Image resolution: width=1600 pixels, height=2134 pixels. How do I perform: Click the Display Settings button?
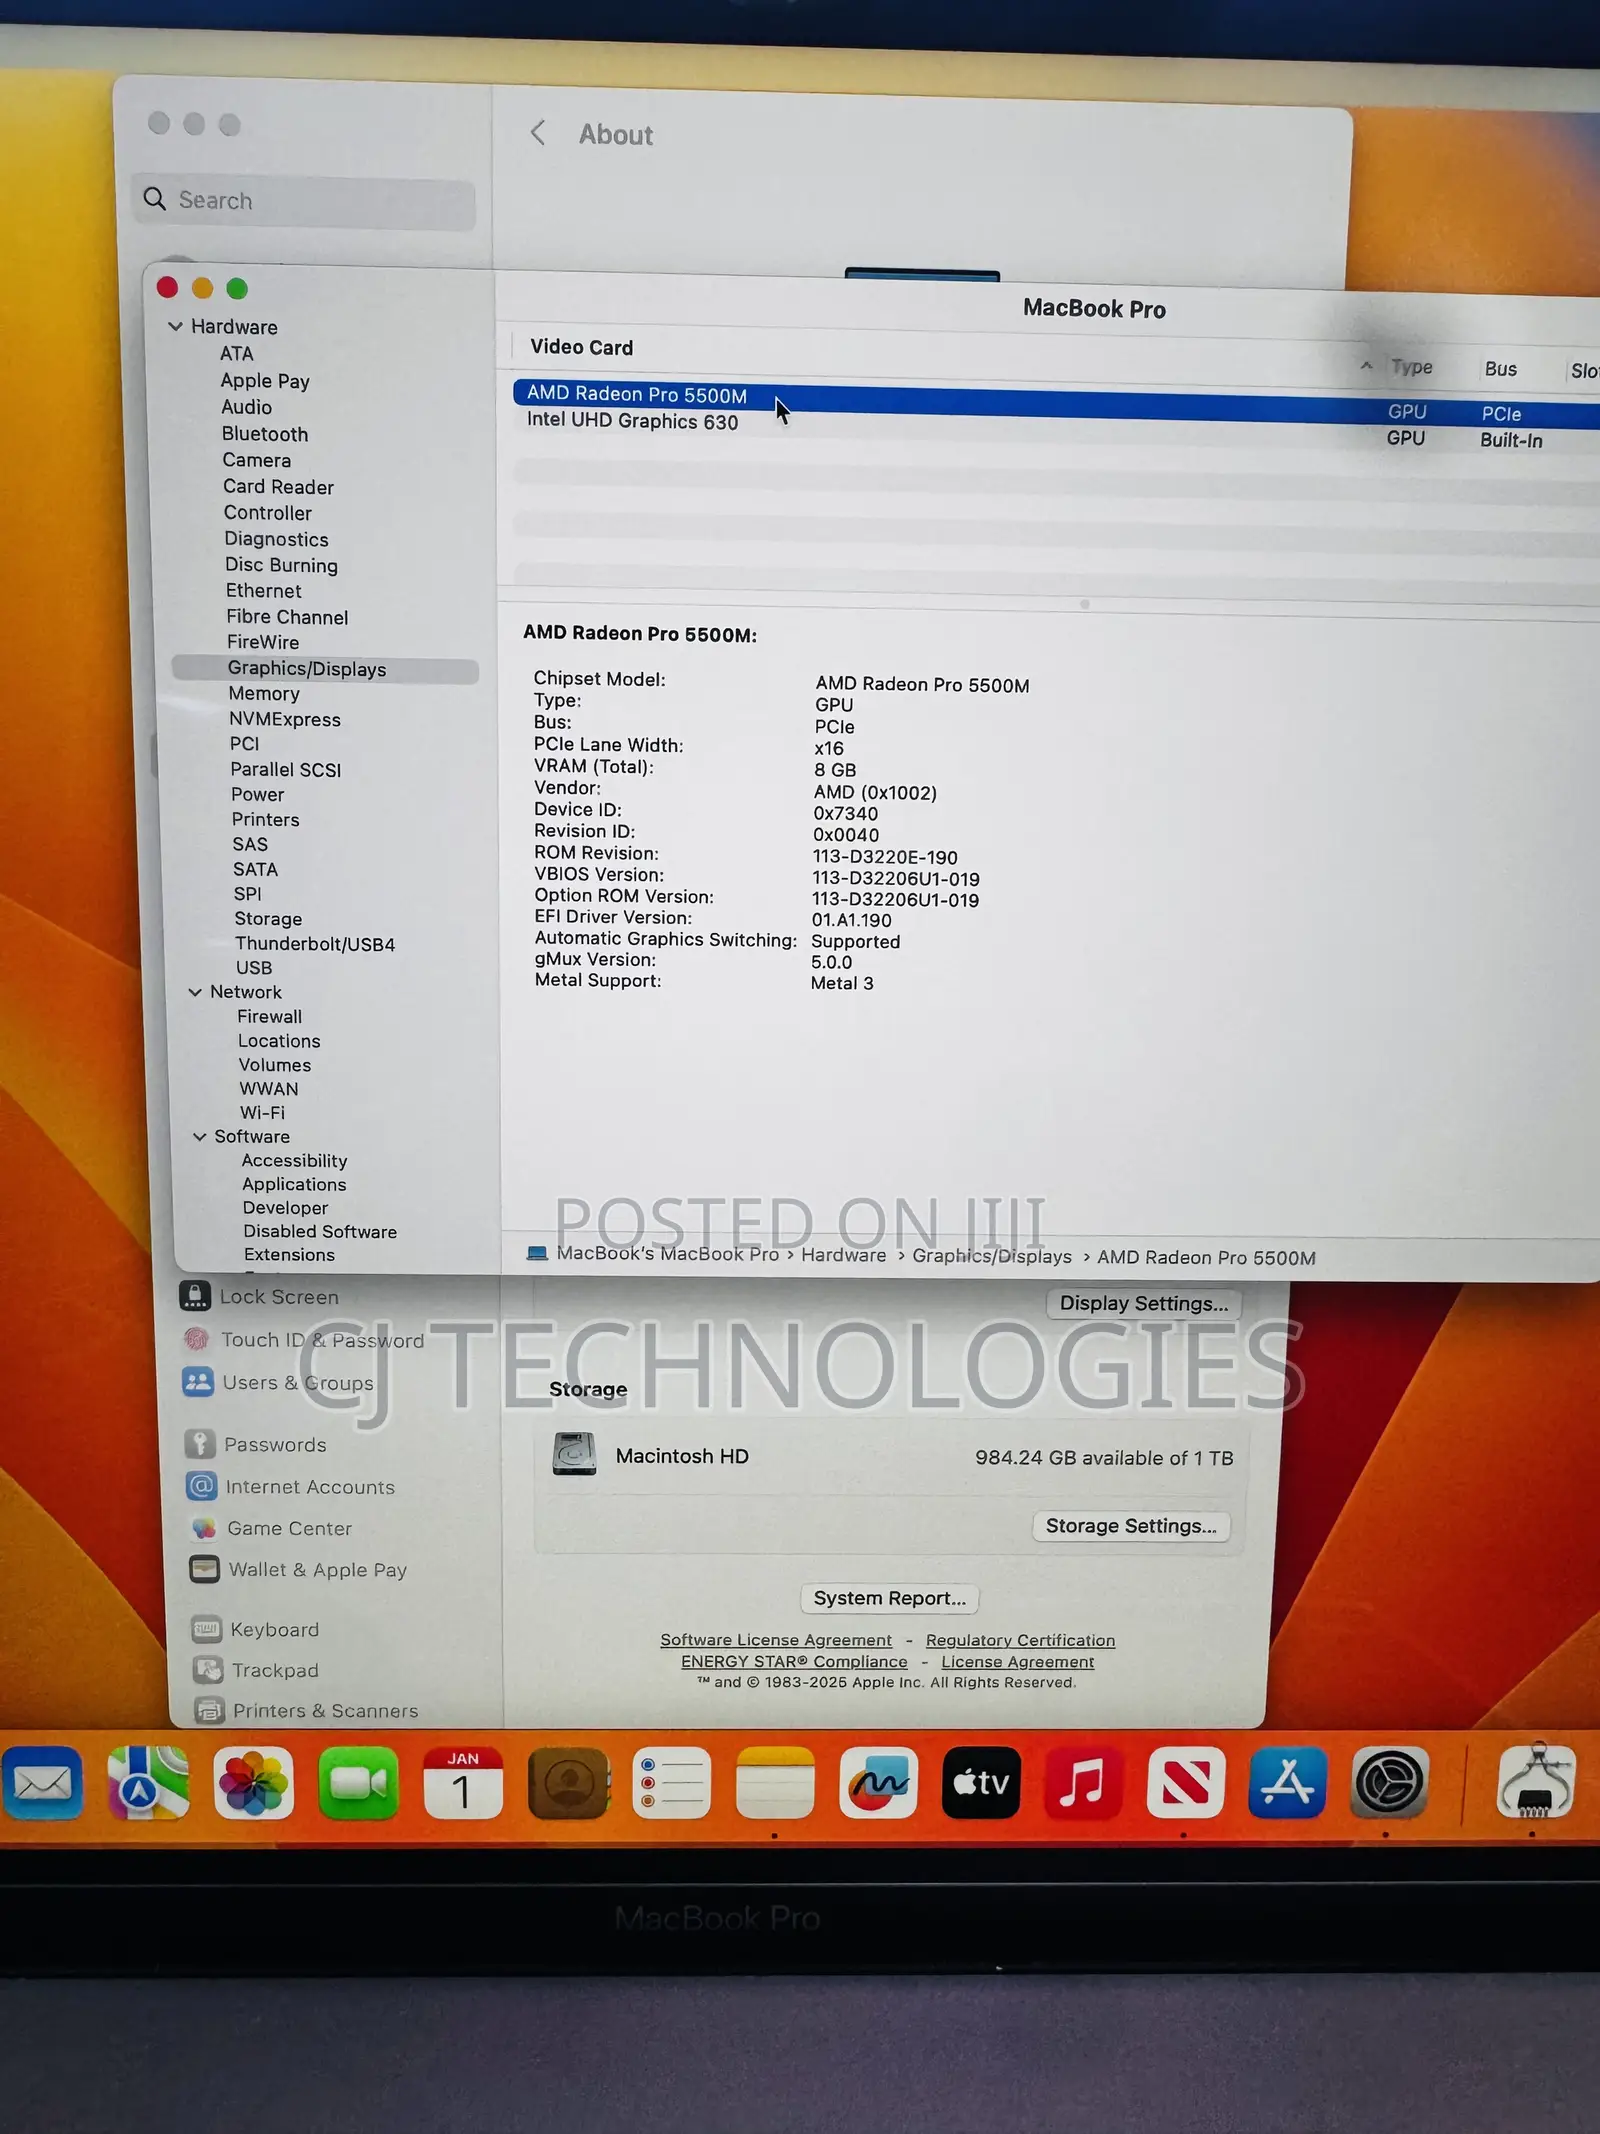click(x=1144, y=1303)
